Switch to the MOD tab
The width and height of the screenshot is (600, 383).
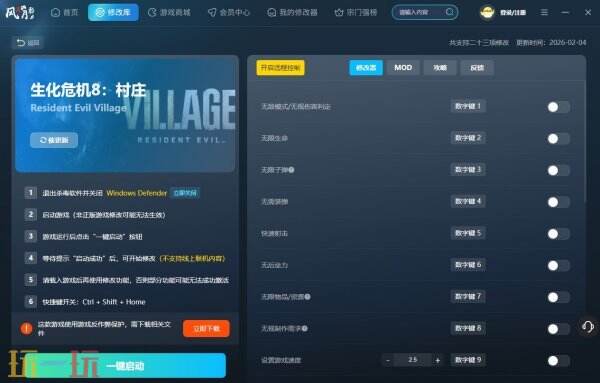point(403,68)
